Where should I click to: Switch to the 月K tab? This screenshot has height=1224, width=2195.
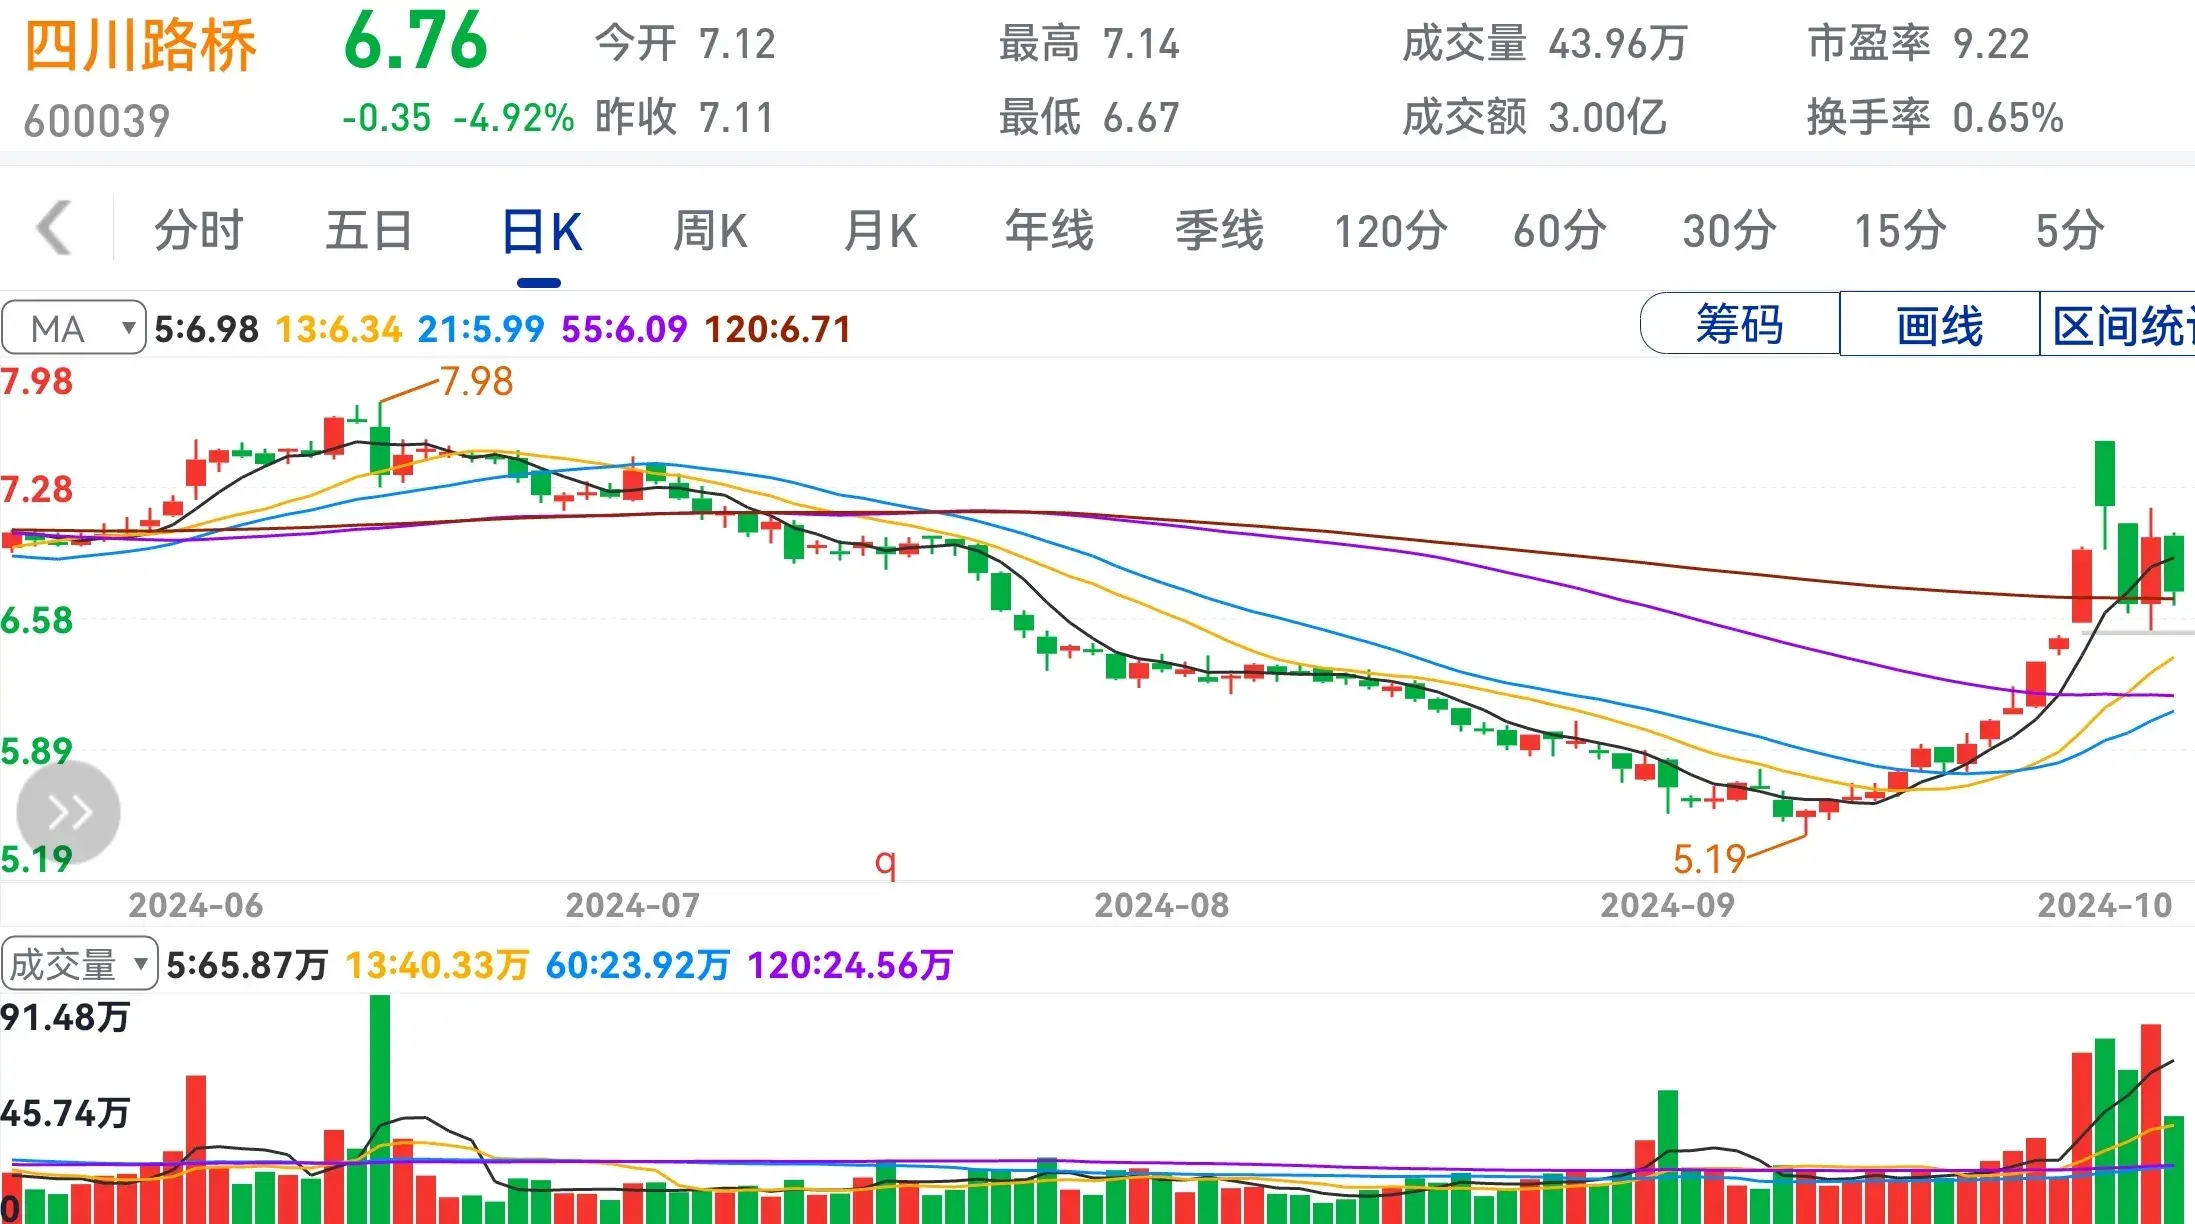880,230
